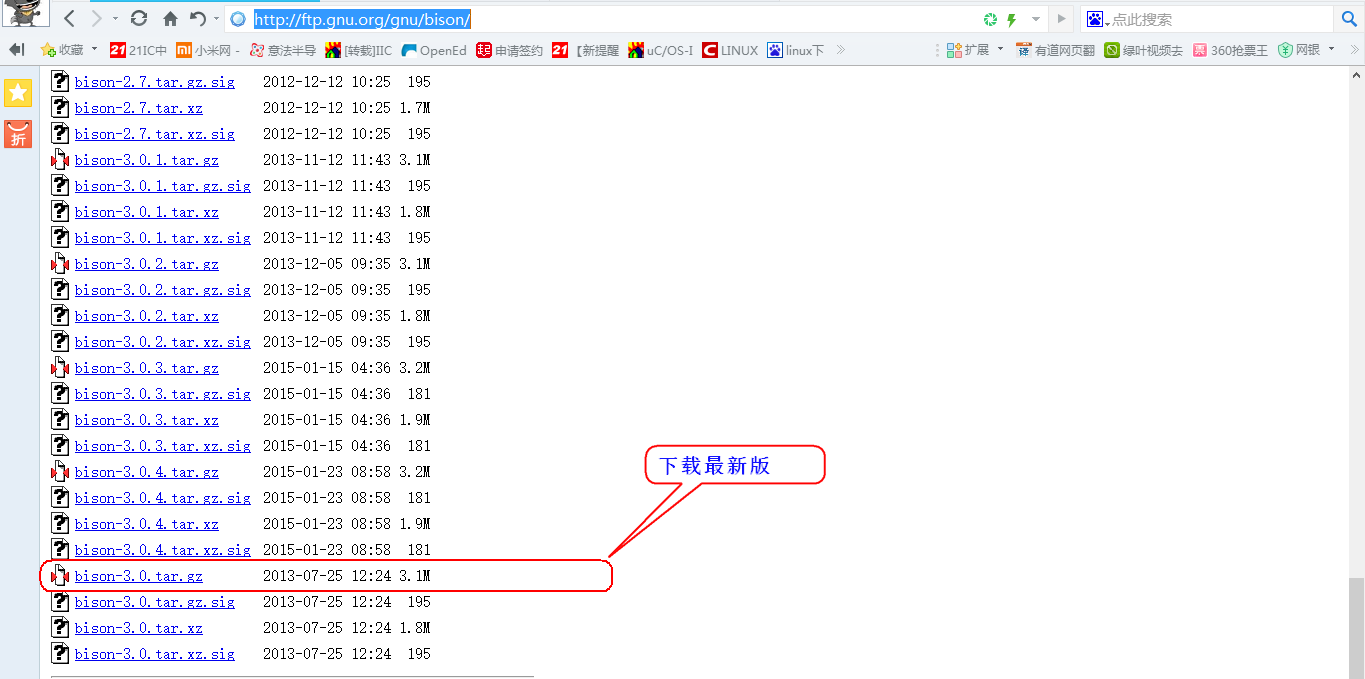
Task: Open the 360抢票王 extension
Action: (x=1230, y=50)
